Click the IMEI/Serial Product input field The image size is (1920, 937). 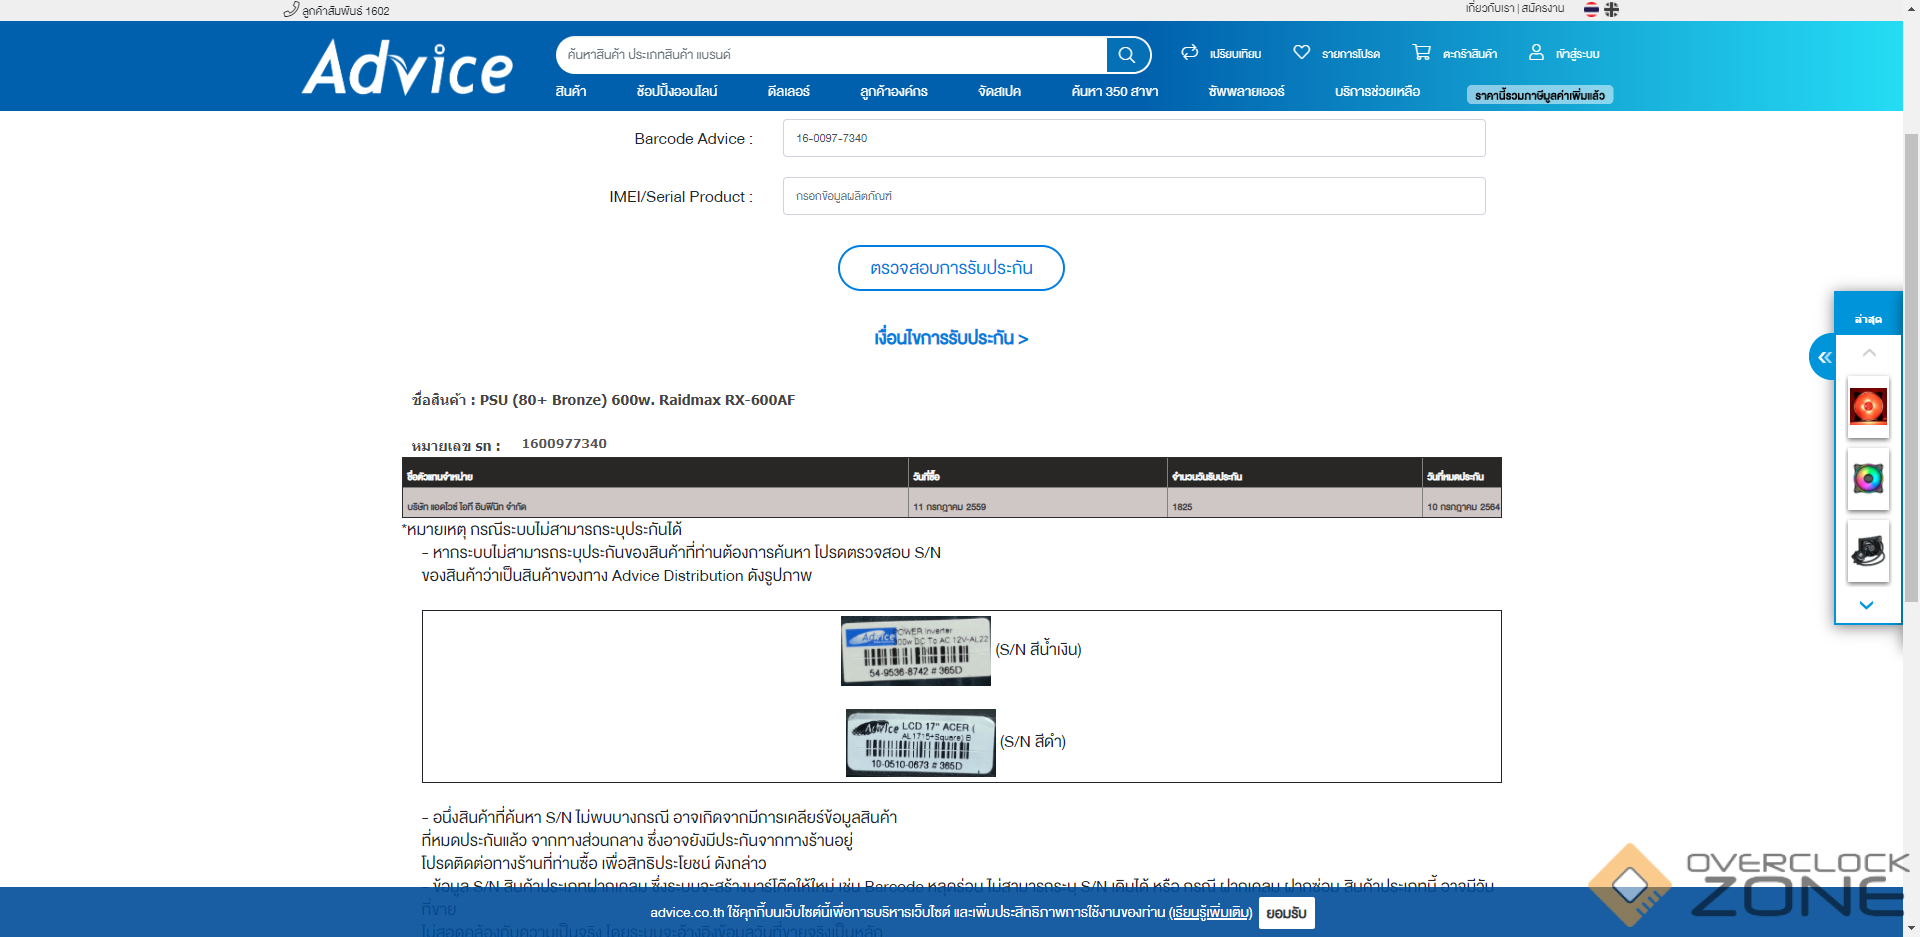tap(1133, 196)
